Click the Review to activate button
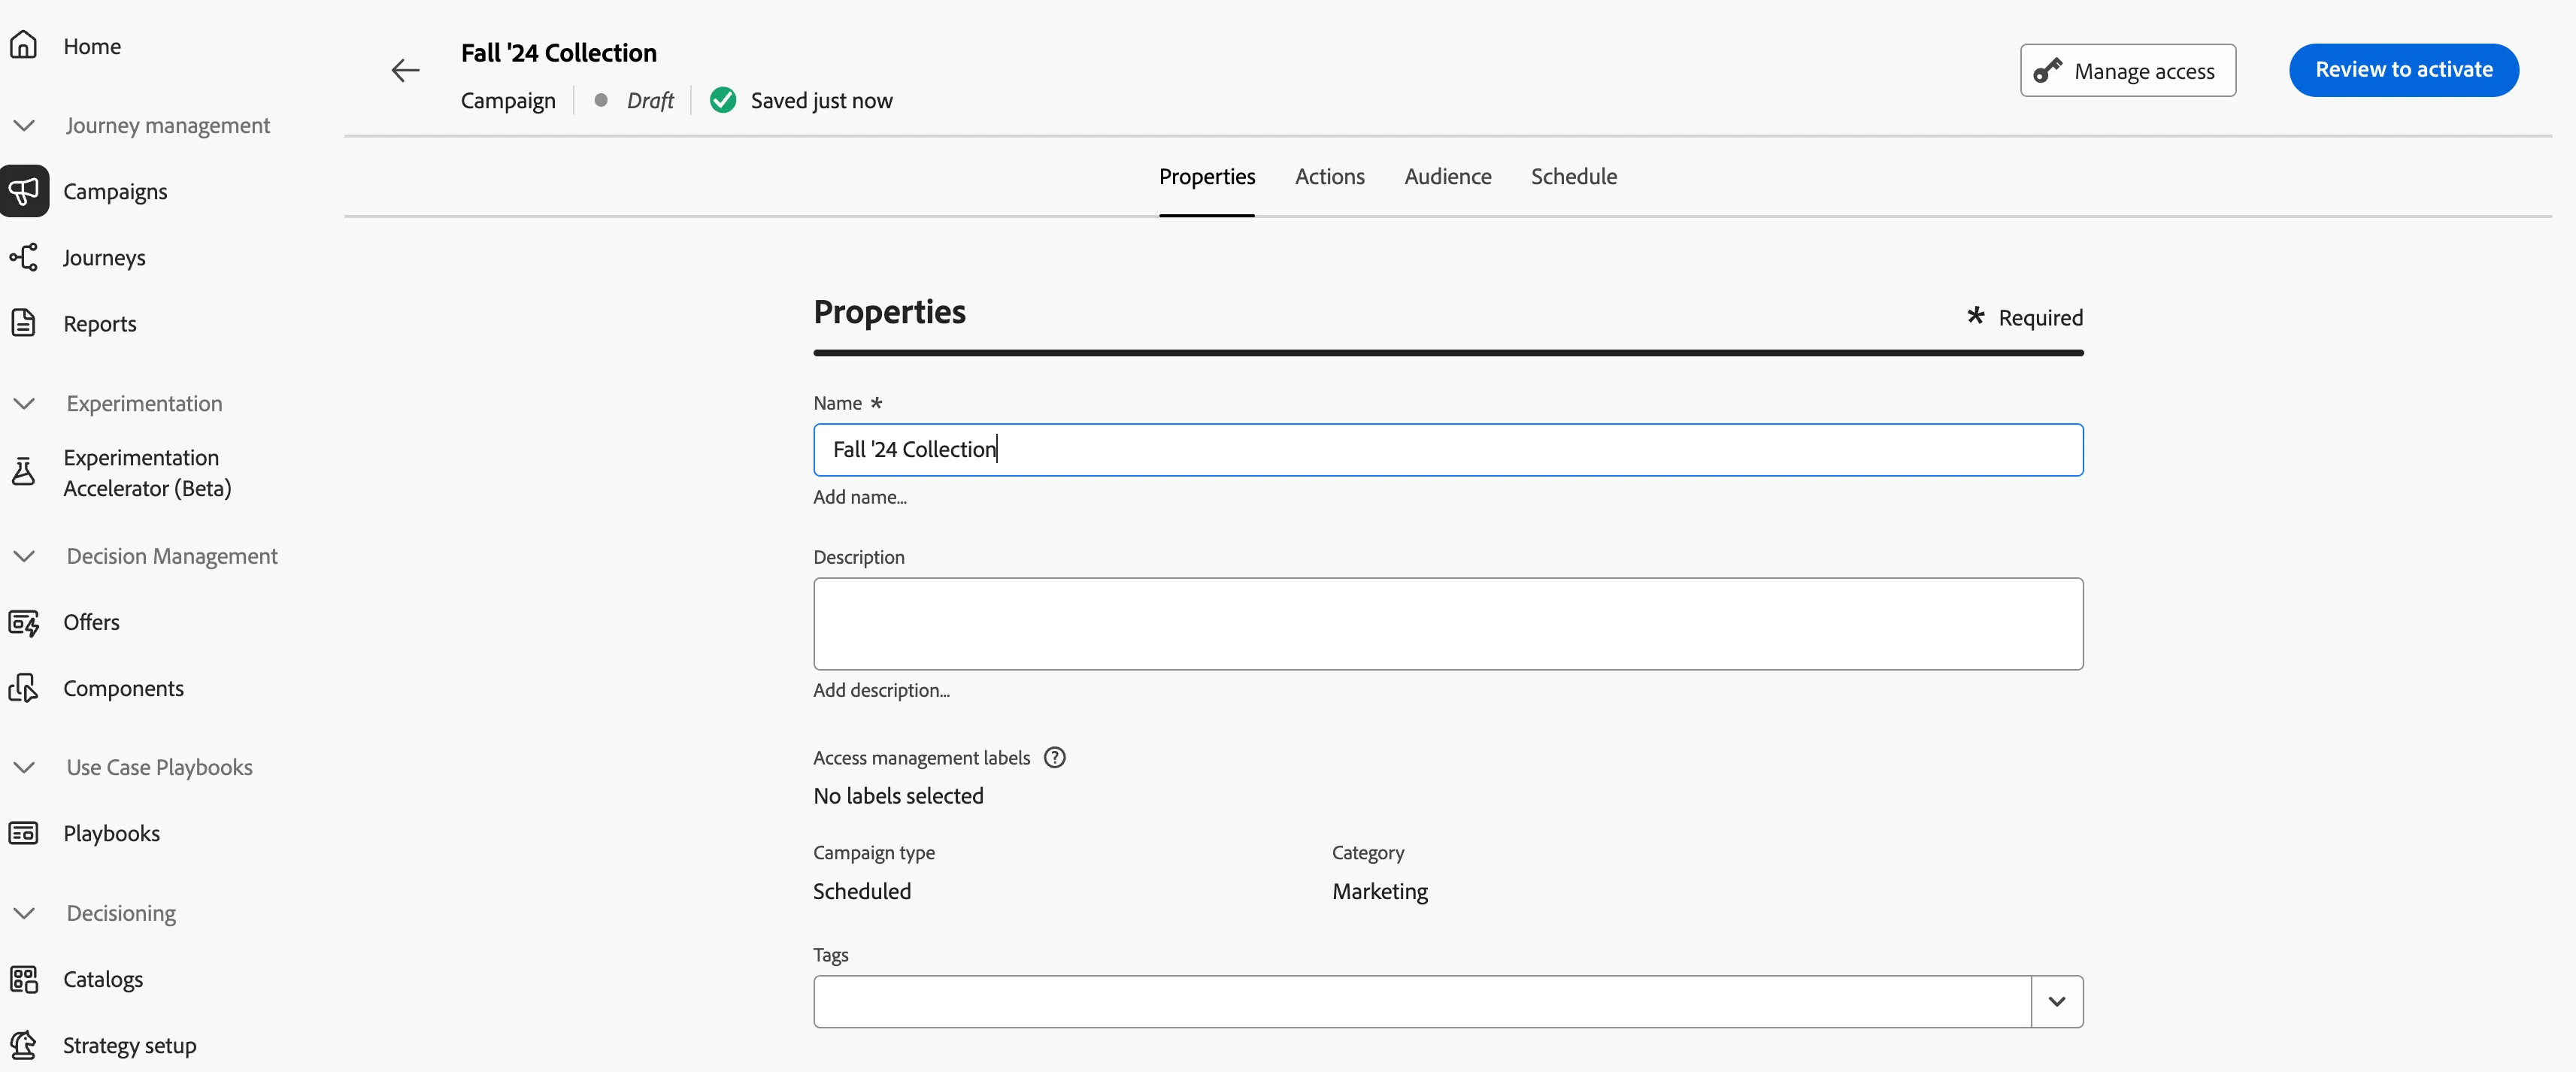This screenshot has height=1072, width=2576. coord(2403,70)
